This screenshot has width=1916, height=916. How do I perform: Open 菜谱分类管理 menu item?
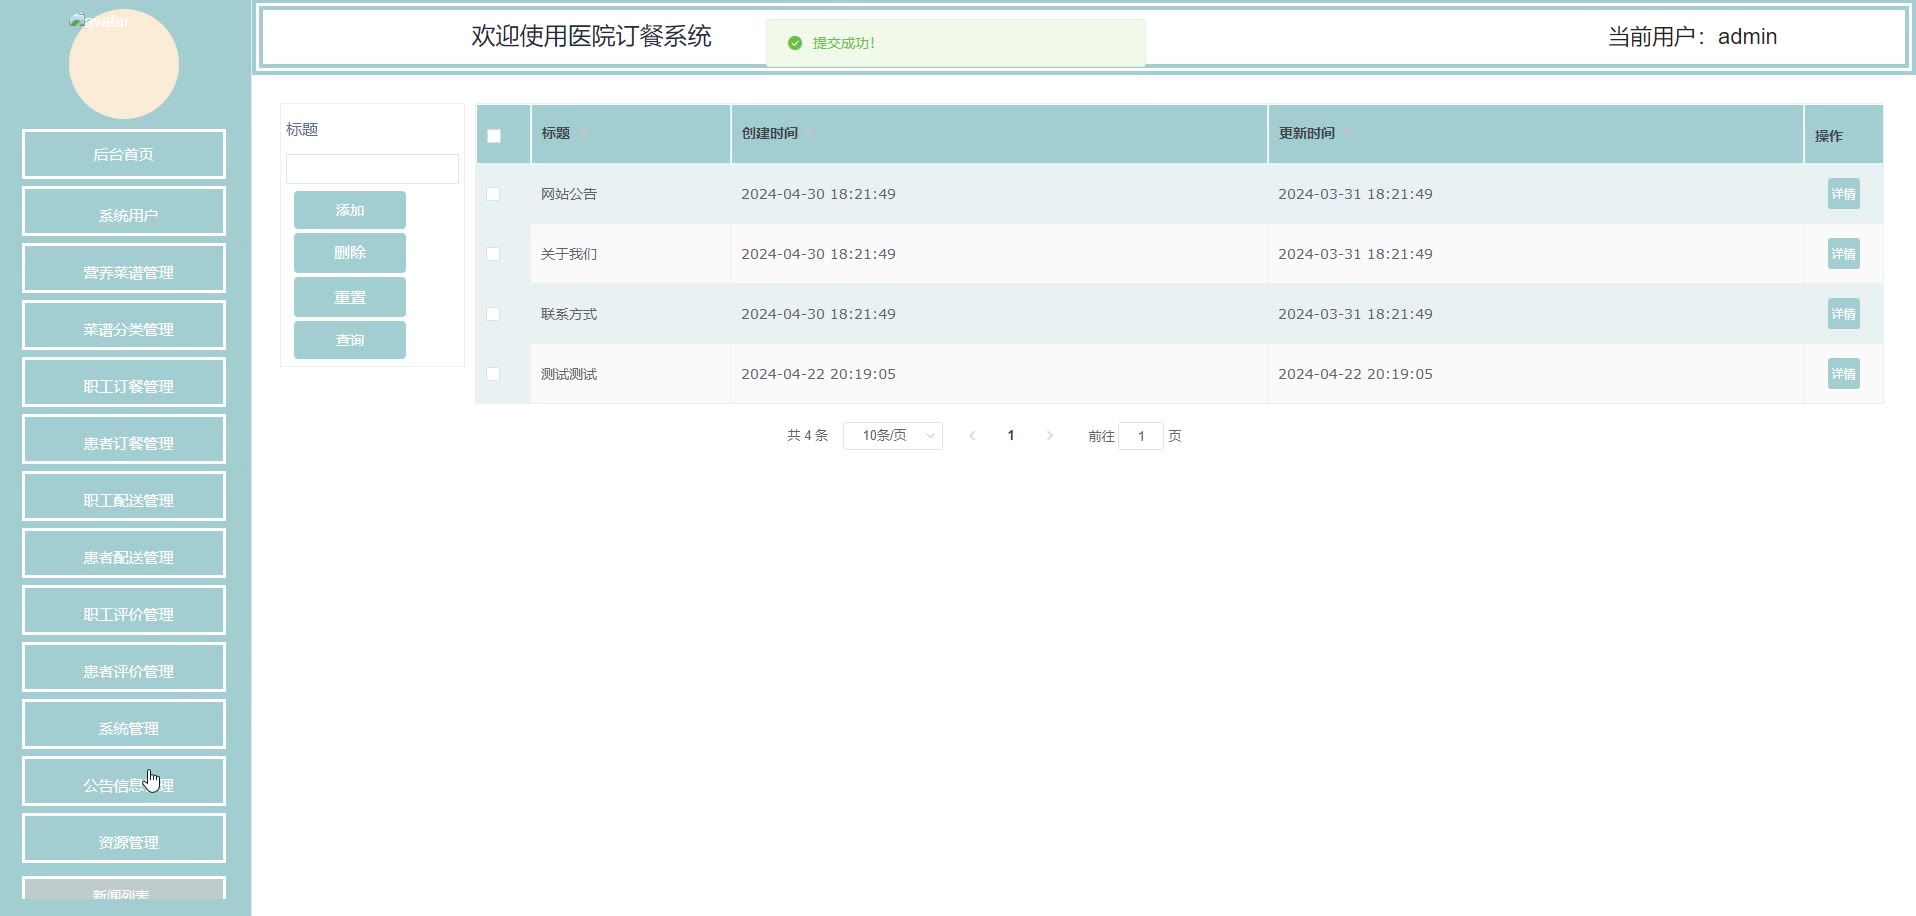click(124, 325)
